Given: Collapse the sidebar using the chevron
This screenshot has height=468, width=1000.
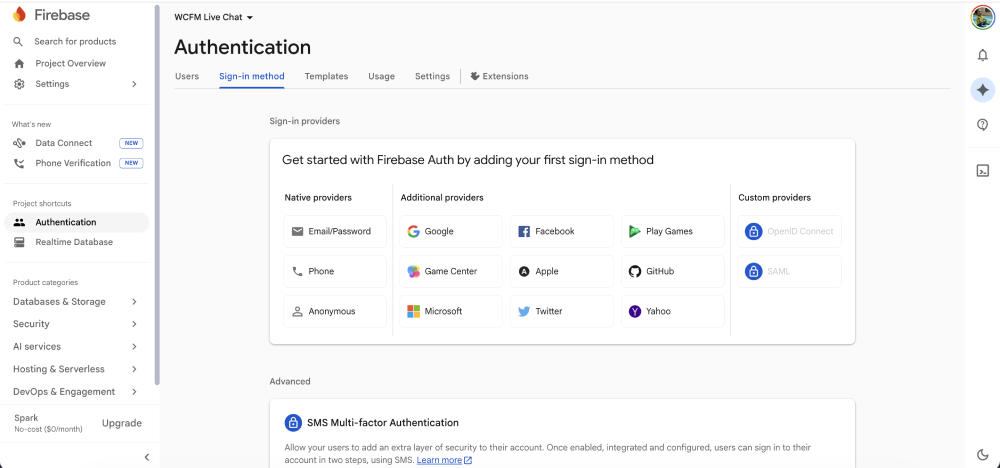Looking at the screenshot, I should 147,457.
